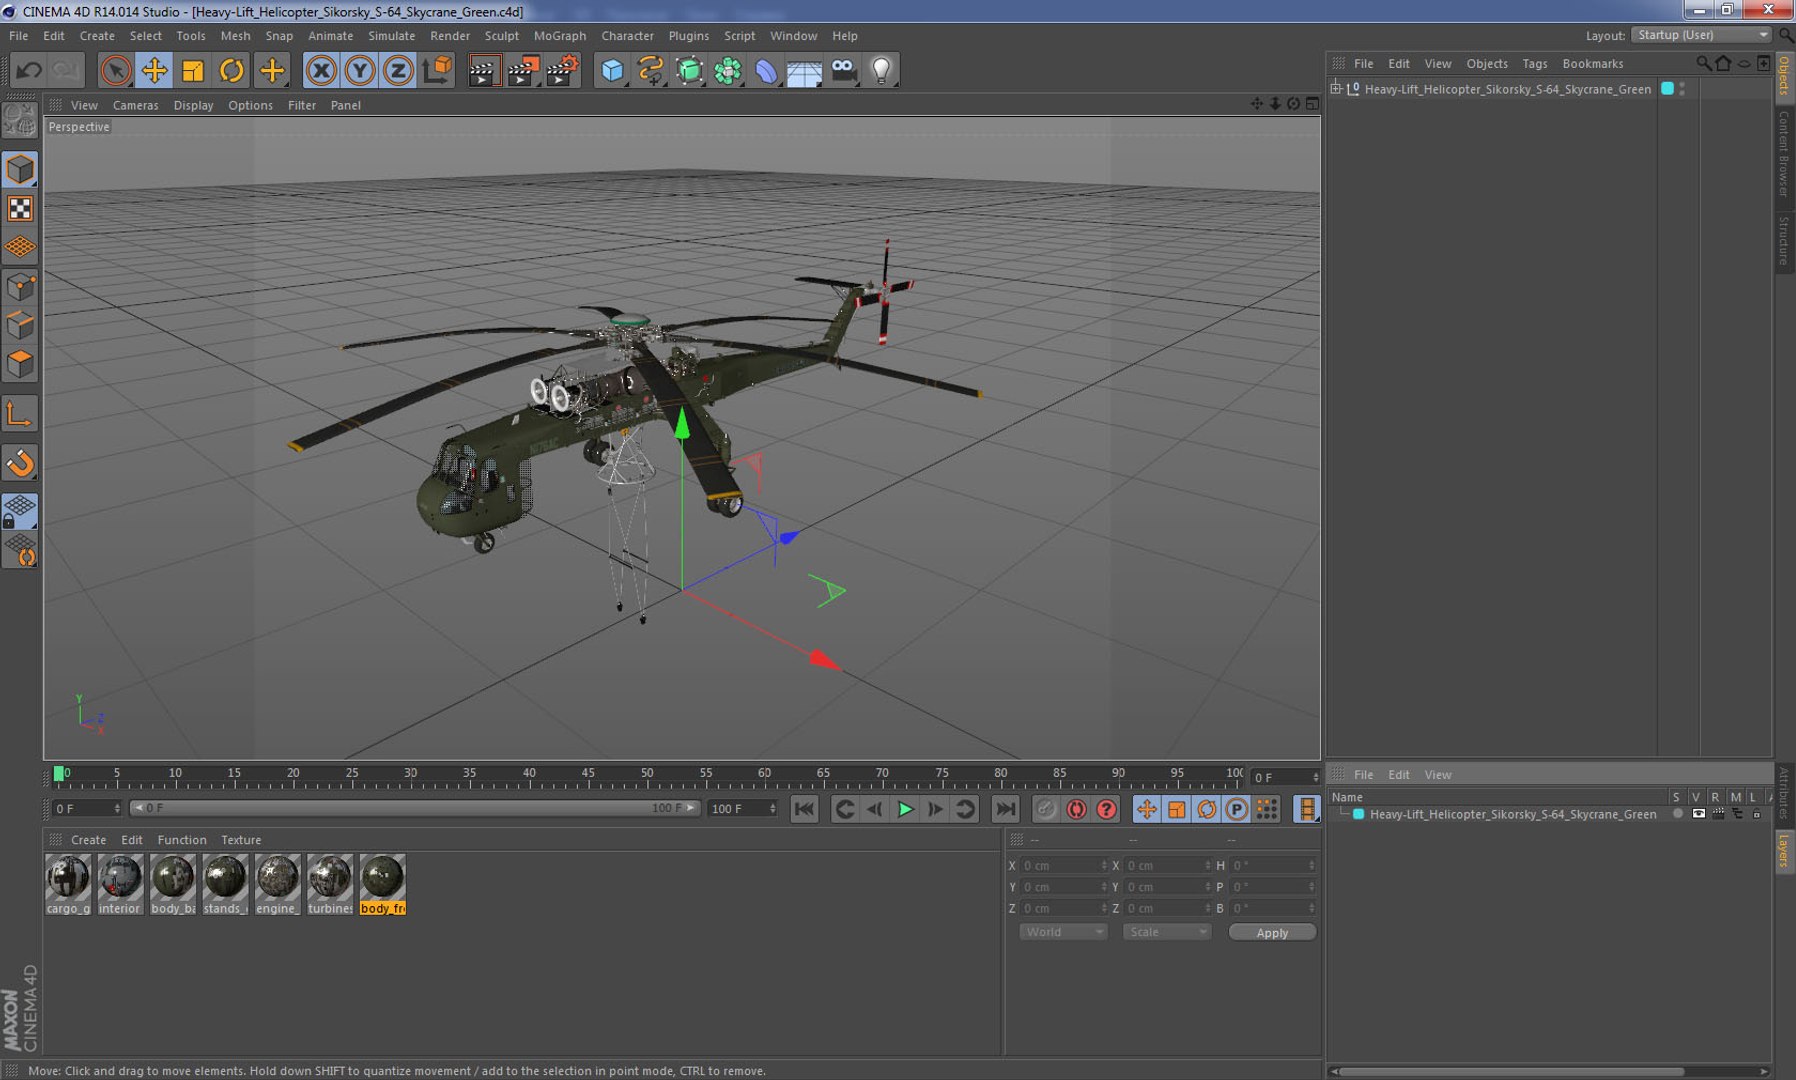
Task: Click the current frame 0 F field
Action: (86, 808)
